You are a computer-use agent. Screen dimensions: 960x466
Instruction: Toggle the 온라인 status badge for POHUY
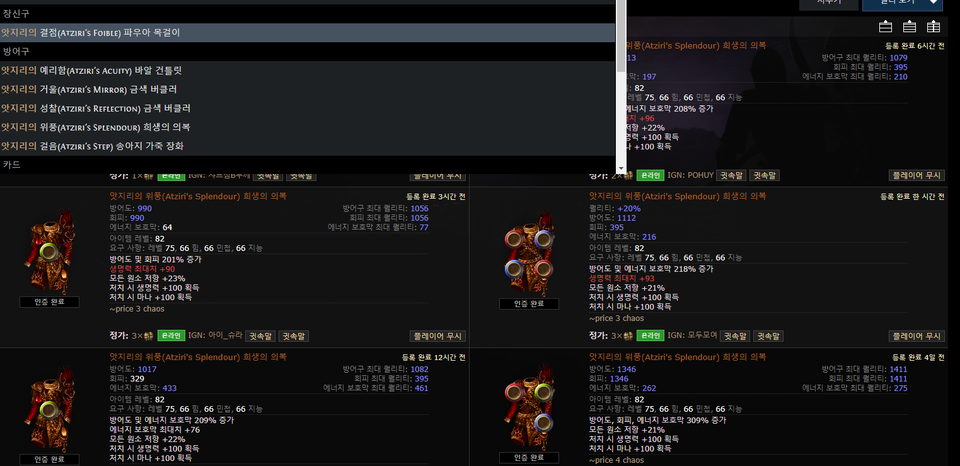click(x=651, y=175)
